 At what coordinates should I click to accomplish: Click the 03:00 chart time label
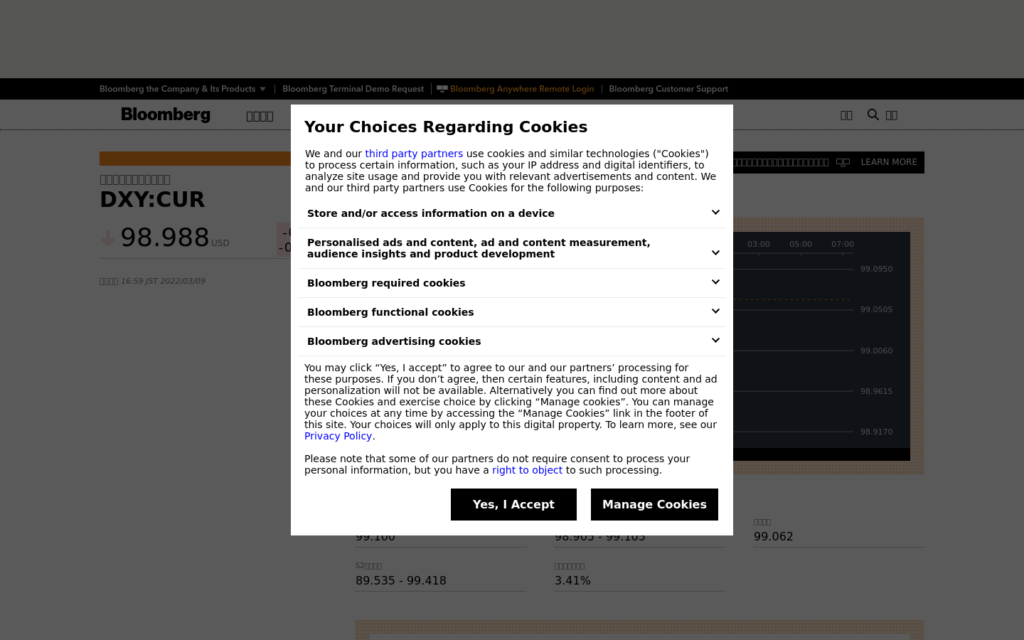[x=758, y=244]
